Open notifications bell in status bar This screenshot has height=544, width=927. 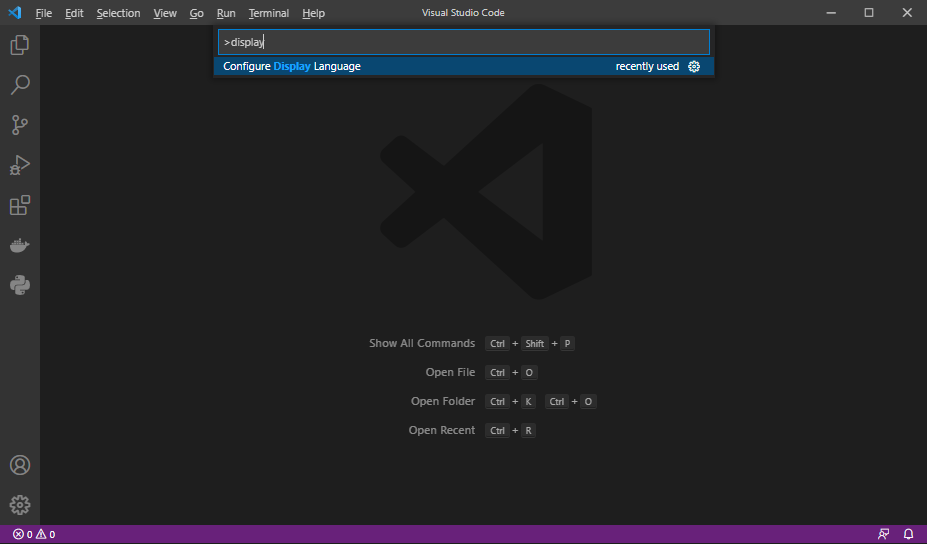pyautogui.click(x=909, y=535)
